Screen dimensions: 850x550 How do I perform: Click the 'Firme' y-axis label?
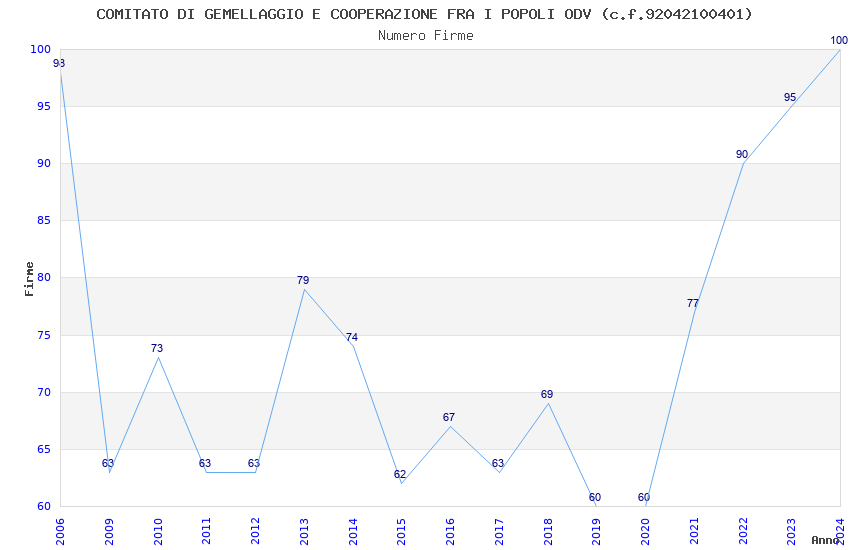point(29,279)
